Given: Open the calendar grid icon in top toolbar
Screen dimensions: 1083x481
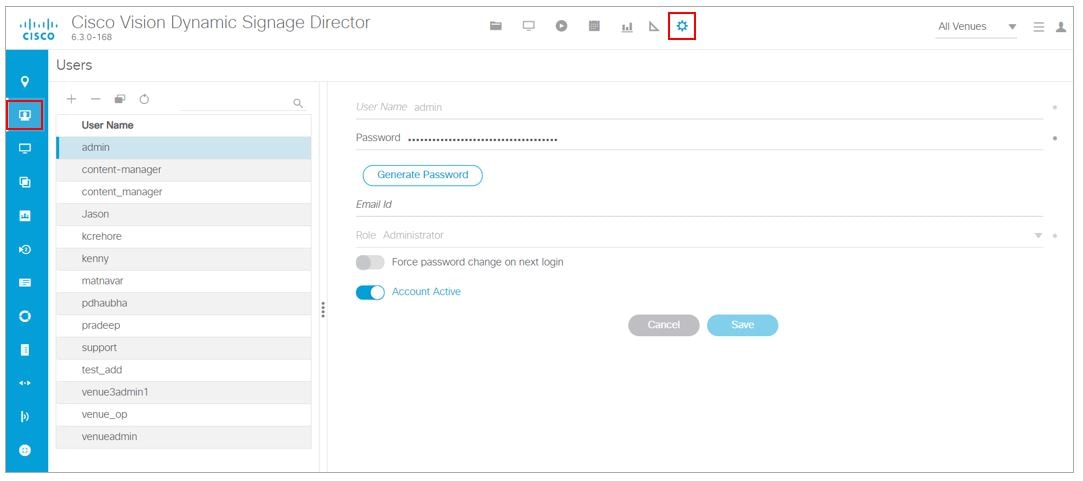Looking at the screenshot, I should pos(594,26).
